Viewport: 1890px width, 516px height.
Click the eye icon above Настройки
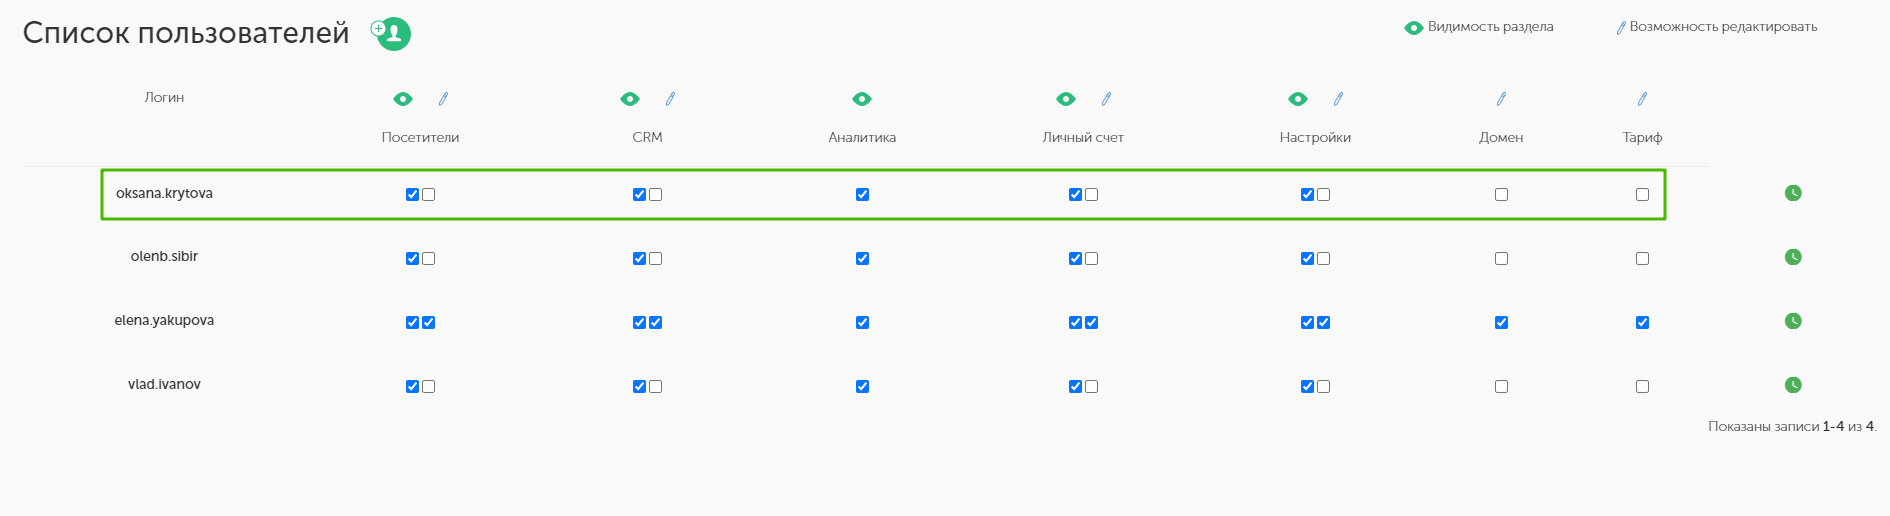pos(1298,99)
